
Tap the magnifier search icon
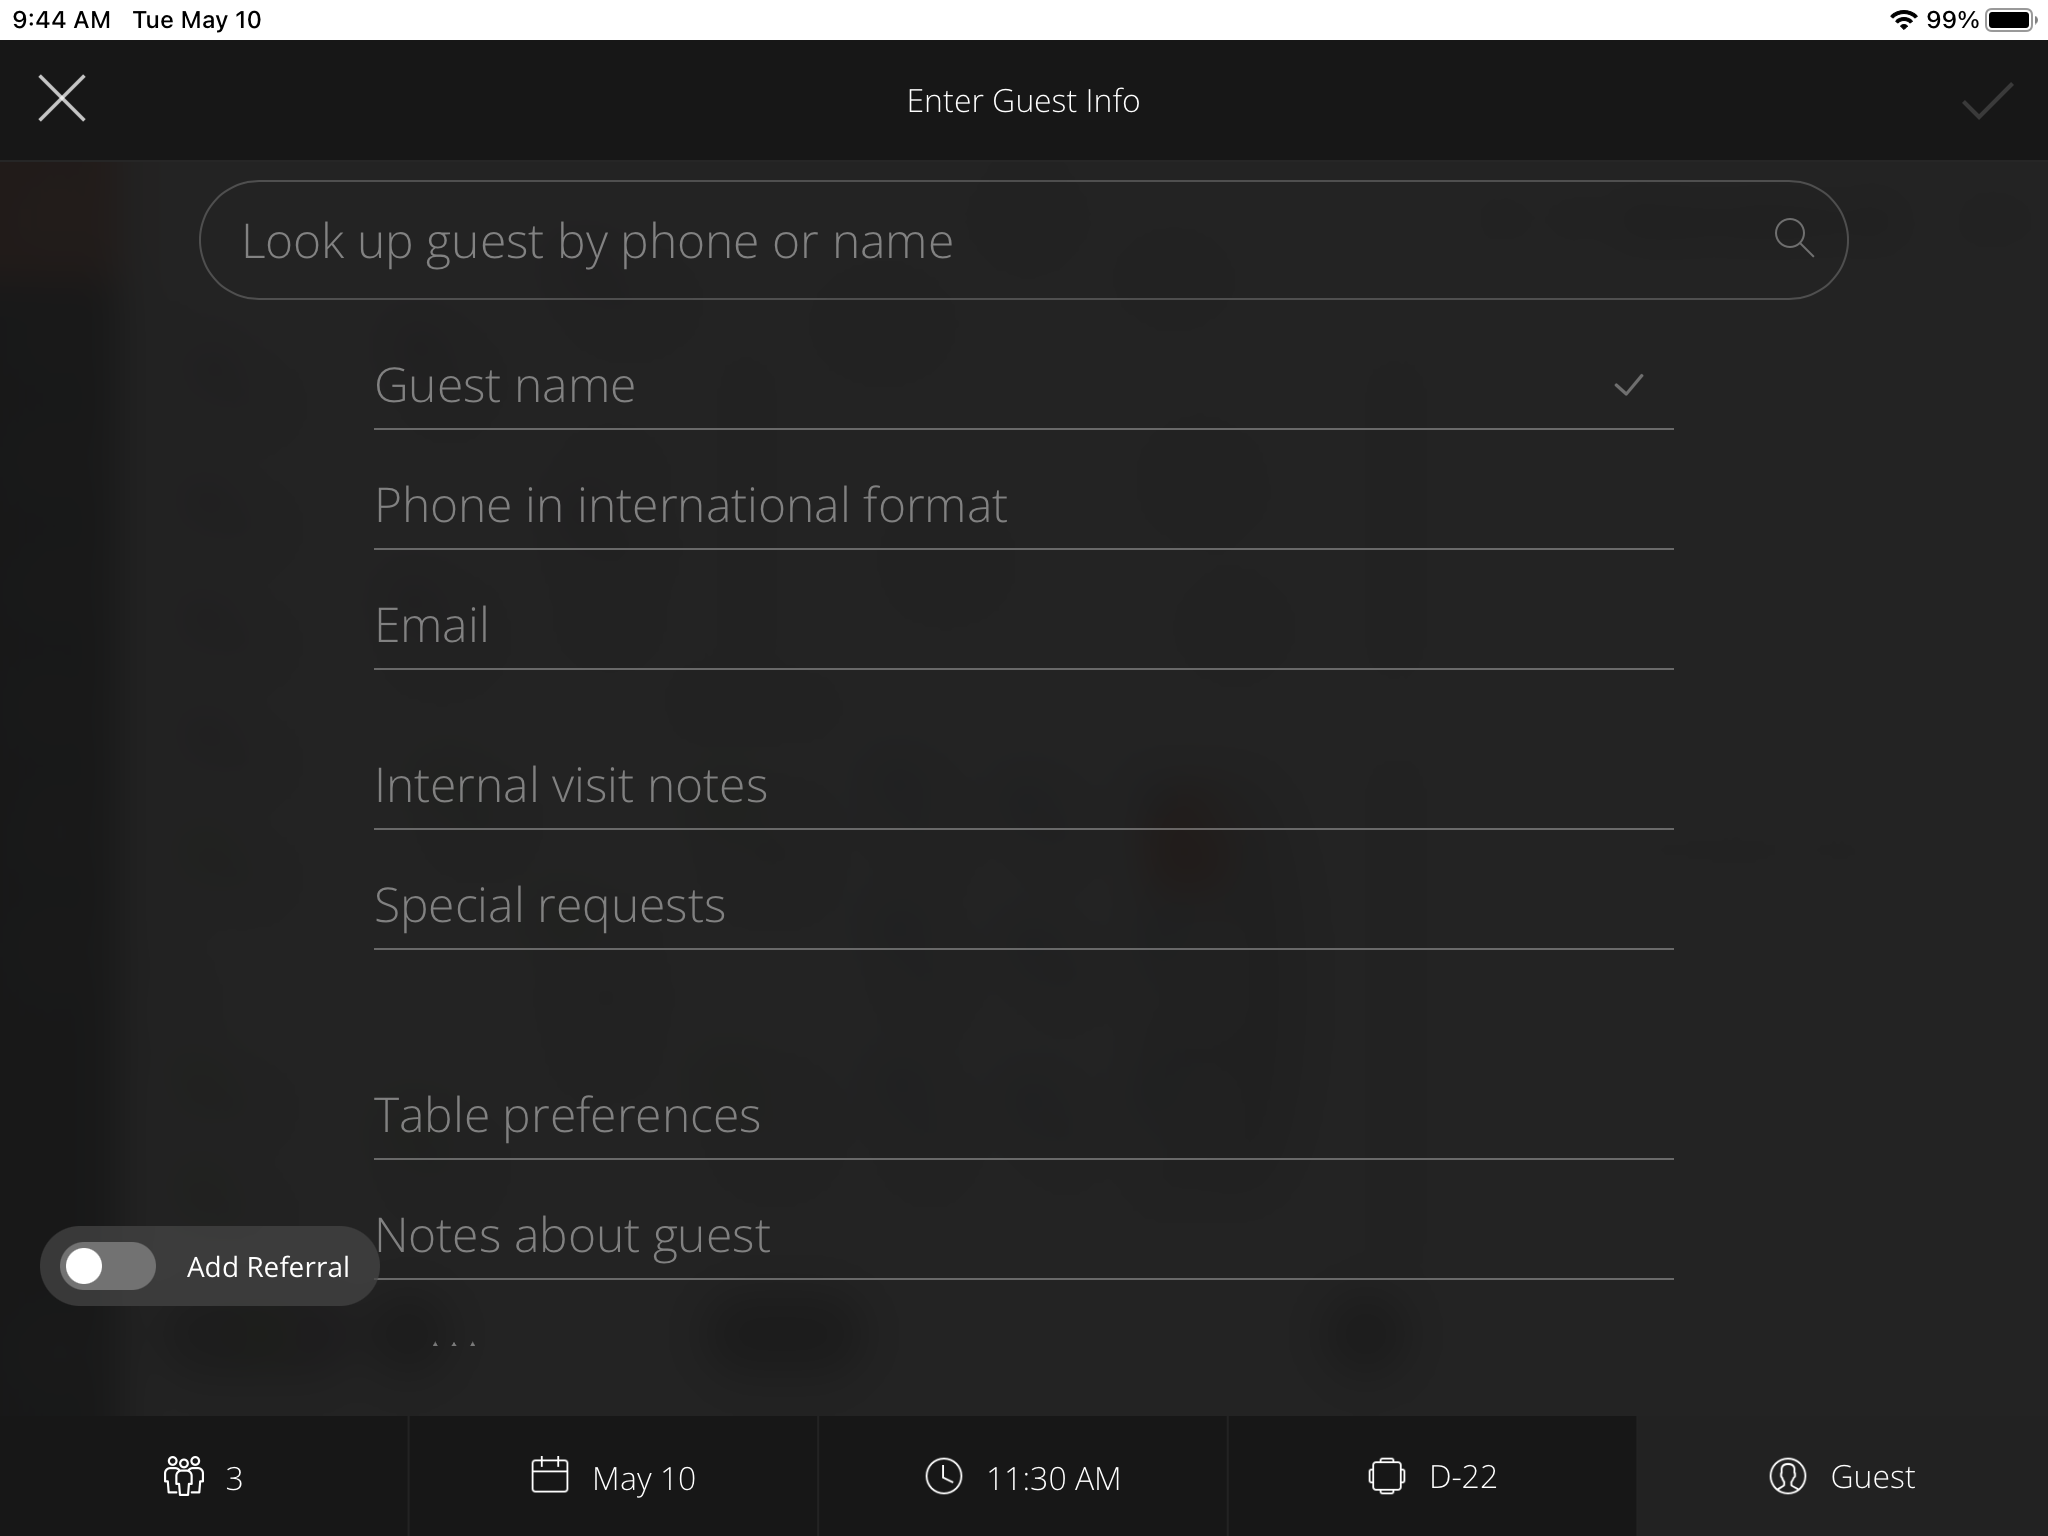tap(1793, 238)
